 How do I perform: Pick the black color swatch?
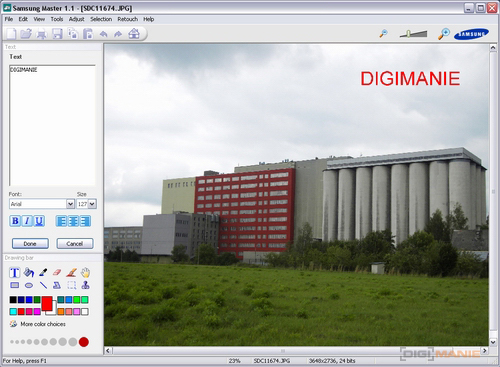(x=13, y=300)
